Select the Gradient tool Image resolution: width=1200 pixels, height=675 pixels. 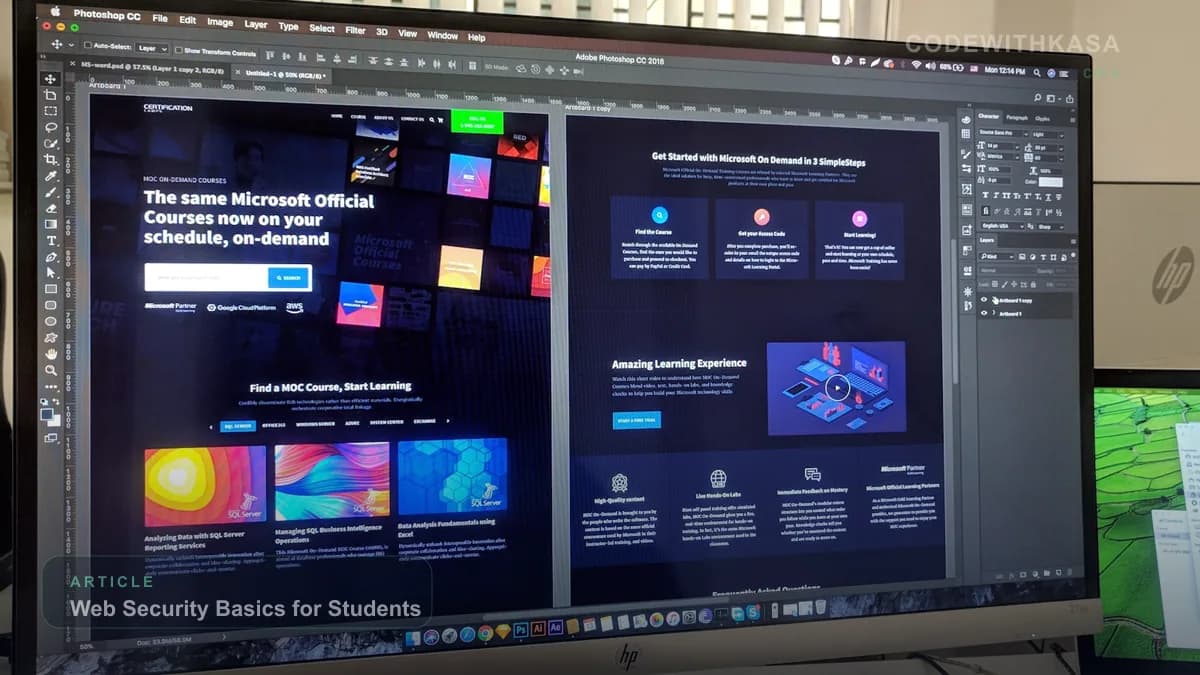pos(51,224)
